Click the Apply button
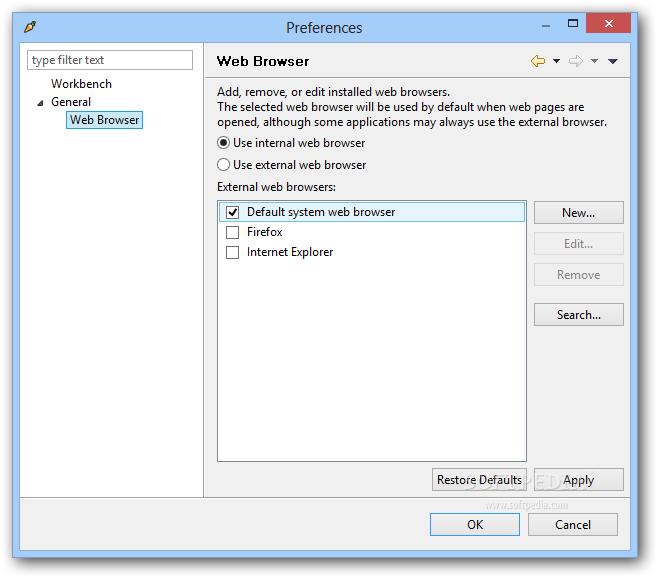This screenshot has width=658, height=578. coord(579,480)
